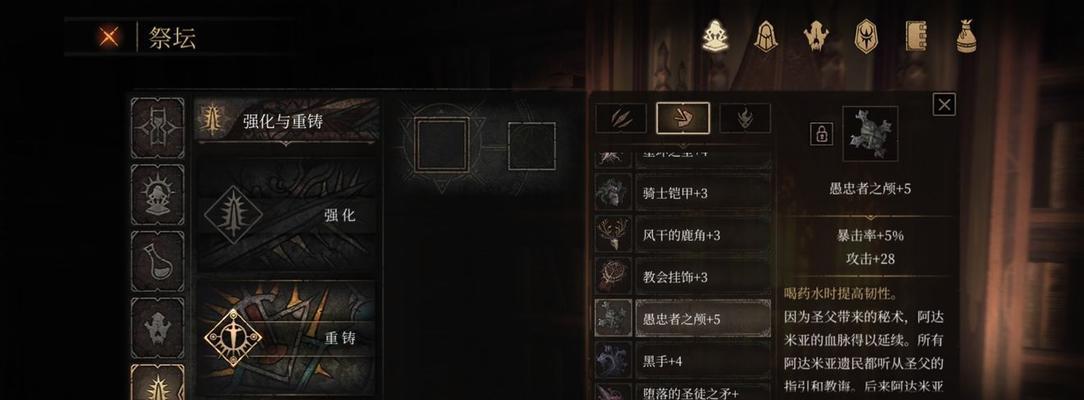The image size is (1084, 400).
Task: Switch to the flame filter tab
Action: point(745,118)
